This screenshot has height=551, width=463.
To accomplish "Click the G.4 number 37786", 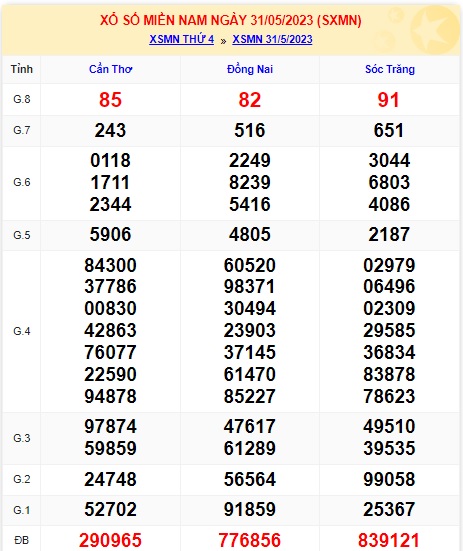I will 110,286.
